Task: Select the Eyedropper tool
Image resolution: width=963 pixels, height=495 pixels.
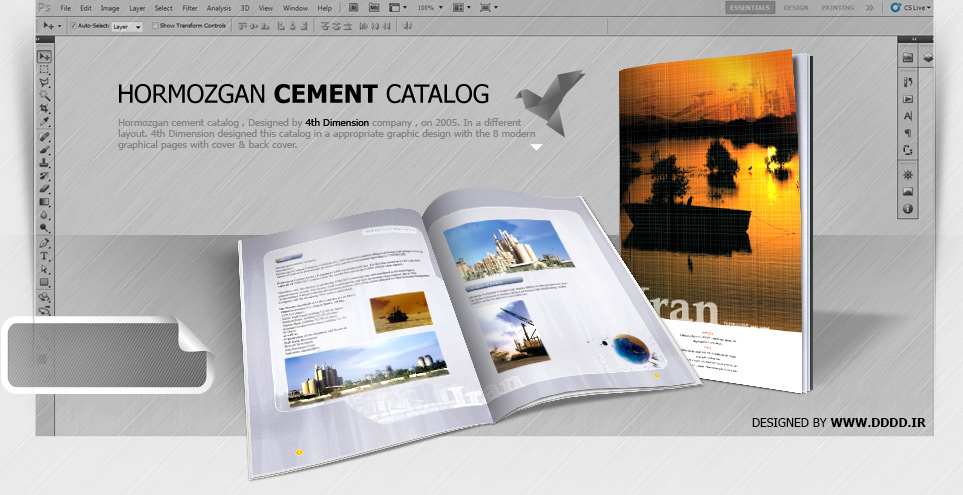Action: click(x=44, y=122)
